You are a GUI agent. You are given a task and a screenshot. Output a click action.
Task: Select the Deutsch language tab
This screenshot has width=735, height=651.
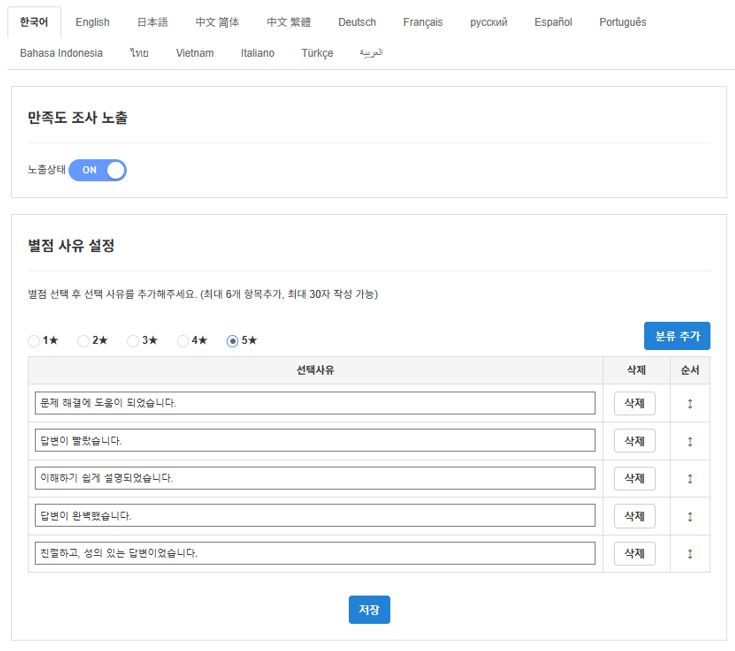click(x=357, y=22)
